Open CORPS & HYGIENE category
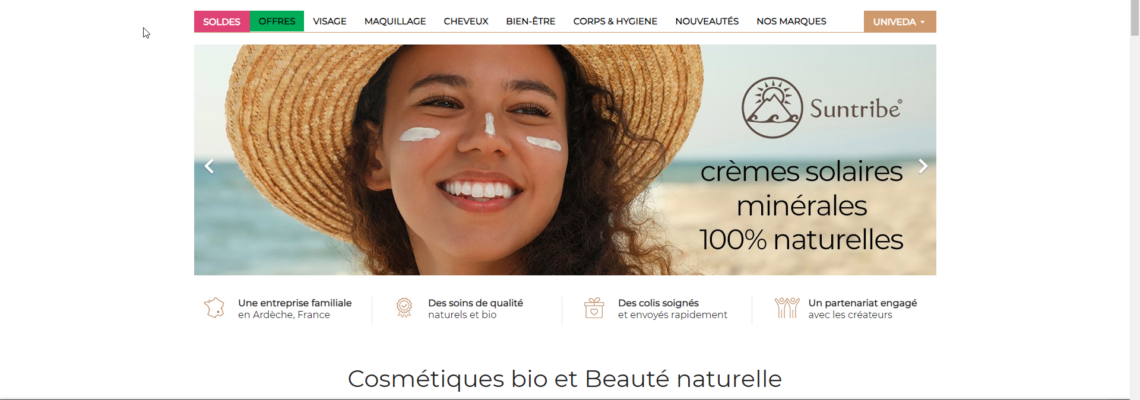The image size is (1140, 400). (615, 22)
